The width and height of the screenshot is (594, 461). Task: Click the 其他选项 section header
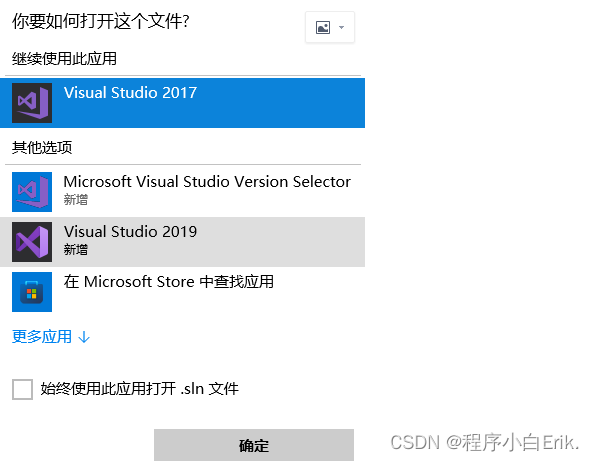[42, 147]
